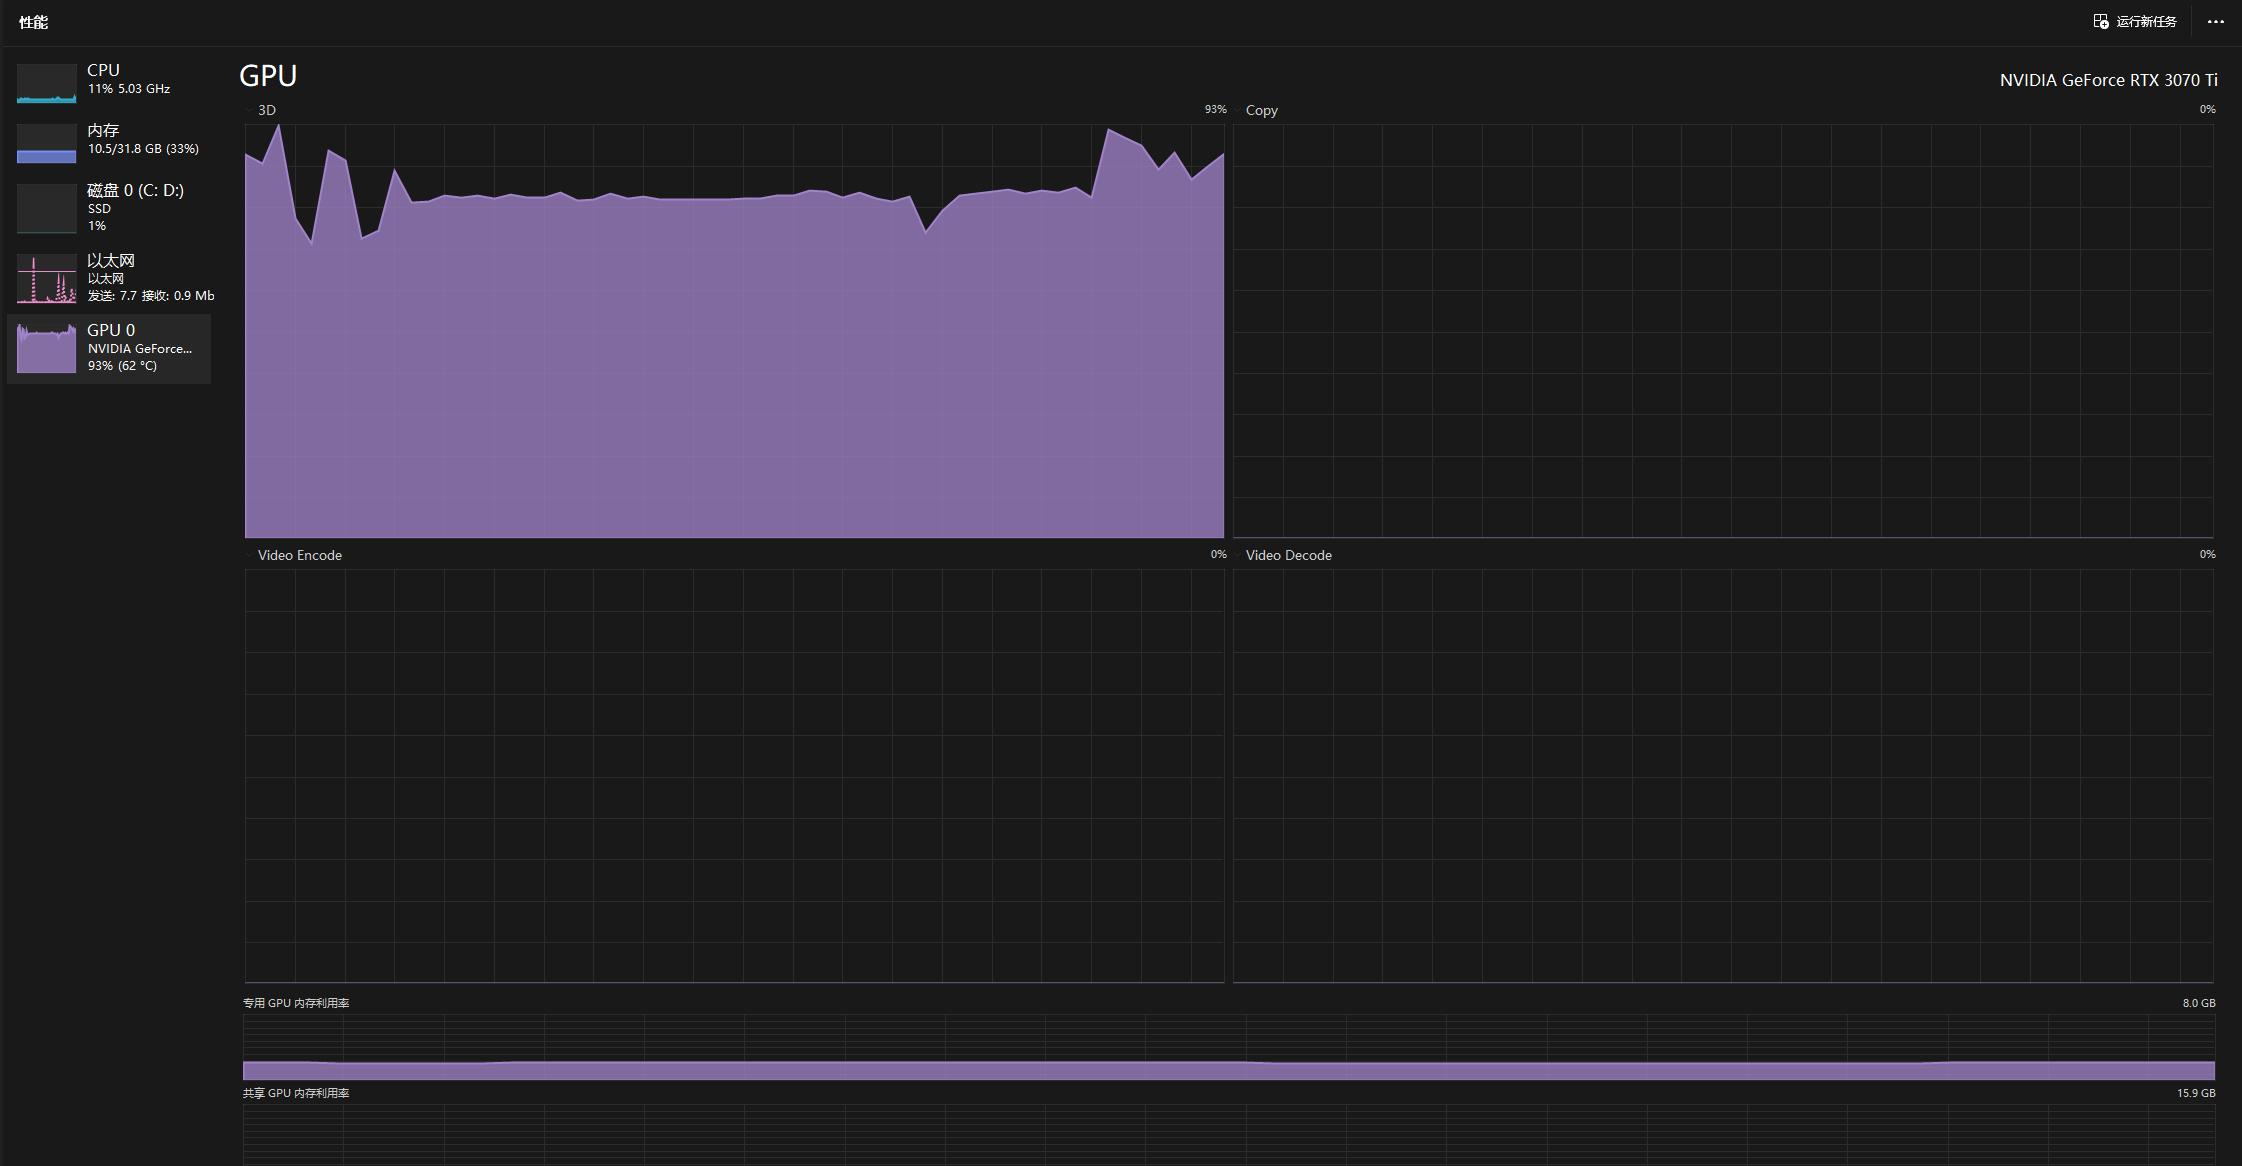
Task: Click the 以太网 Ethernet mini graph
Action: coord(46,278)
